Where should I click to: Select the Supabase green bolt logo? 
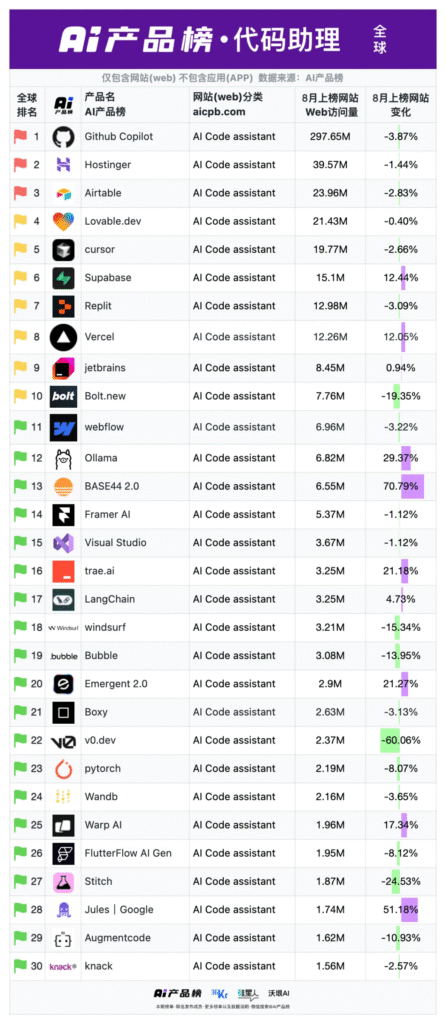pyautogui.click(x=63, y=278)
